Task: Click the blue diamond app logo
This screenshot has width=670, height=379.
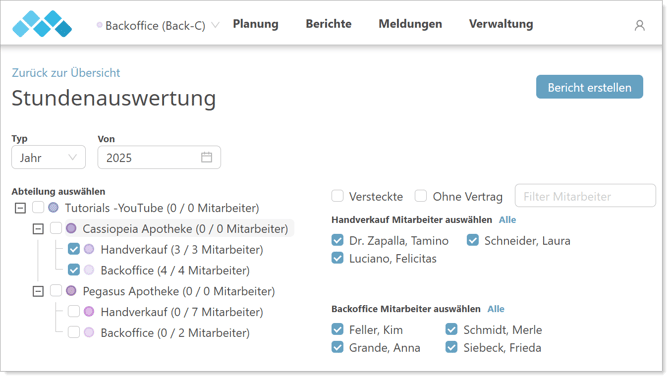Action: (x=42, y=24)
